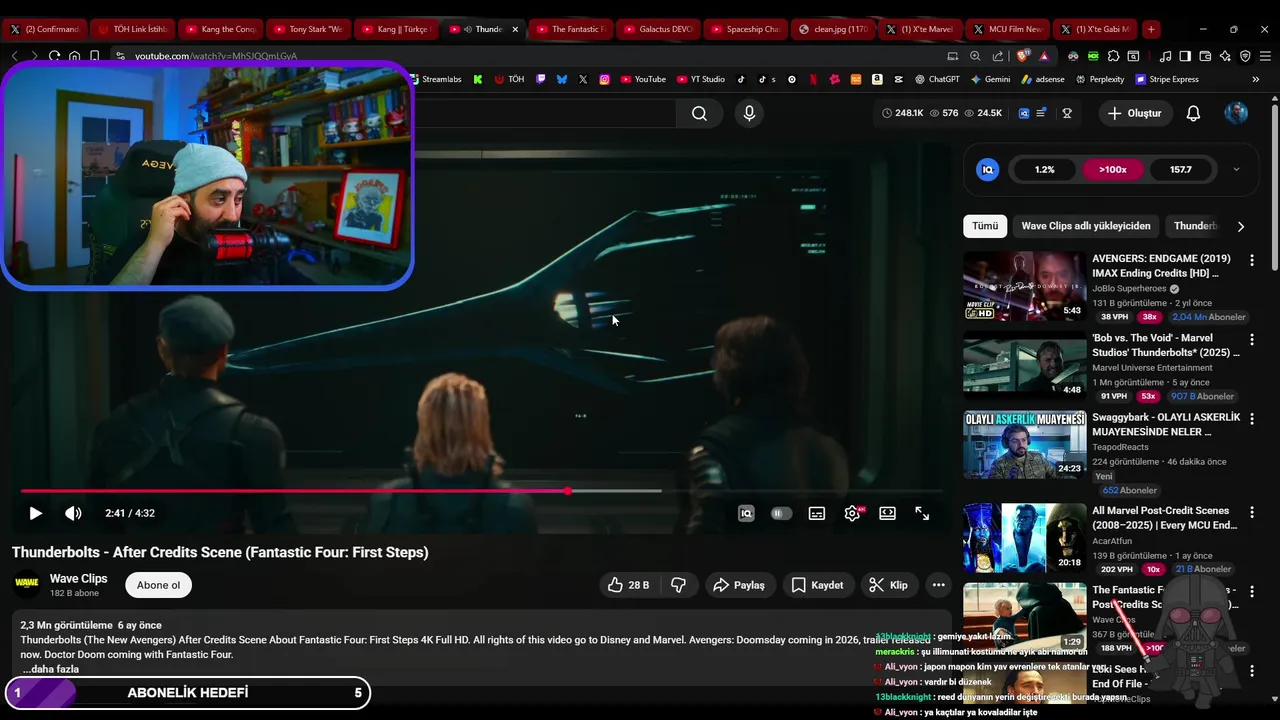The image size is (1280, 720).
Task: Click the browser back arrow
Action: [x=14, y=56]
